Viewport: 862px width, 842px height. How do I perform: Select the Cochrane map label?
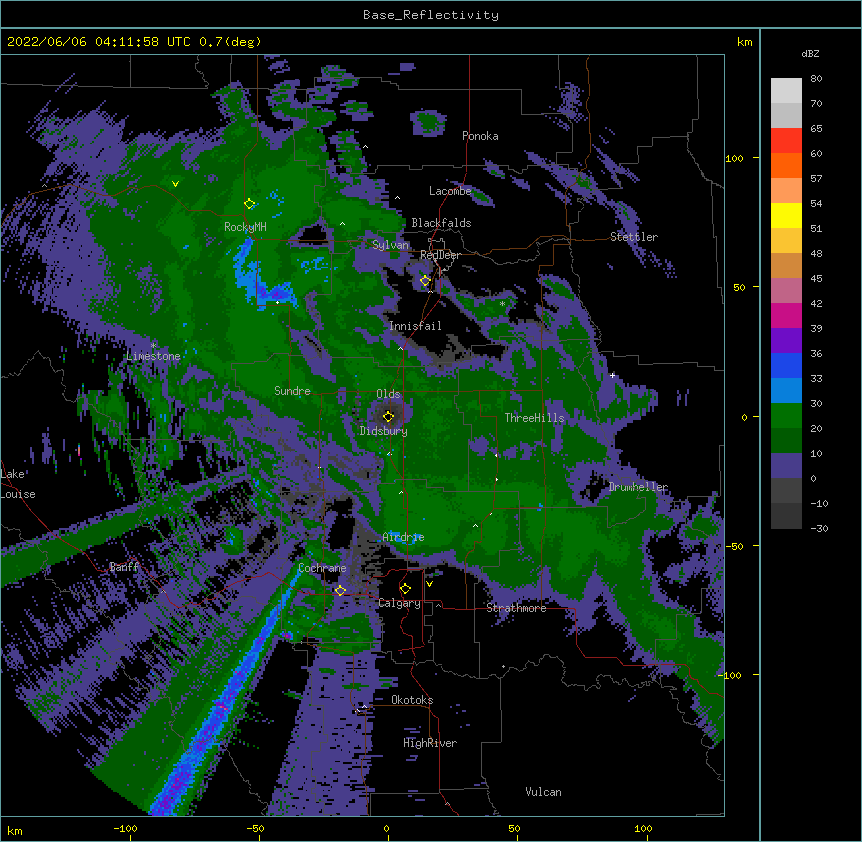coord(322,568)
